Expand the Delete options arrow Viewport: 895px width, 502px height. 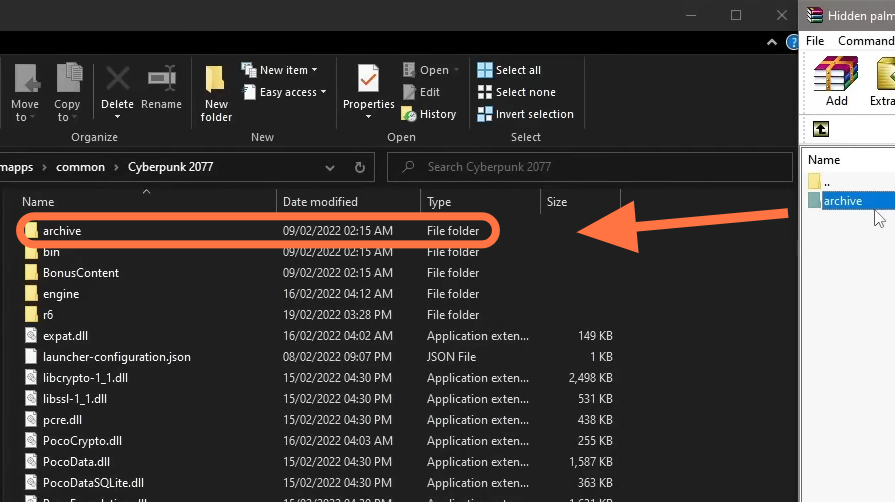[117, 117]
